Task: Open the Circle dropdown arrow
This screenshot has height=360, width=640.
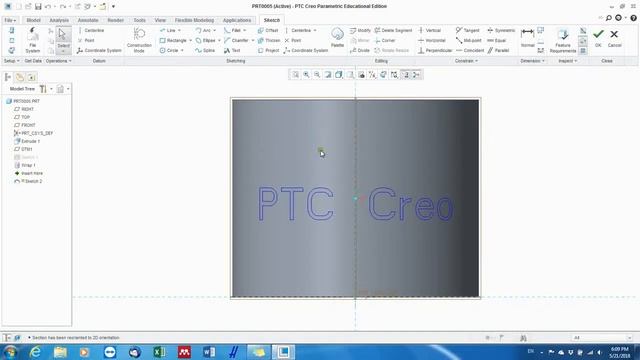Action: [182, 51]
